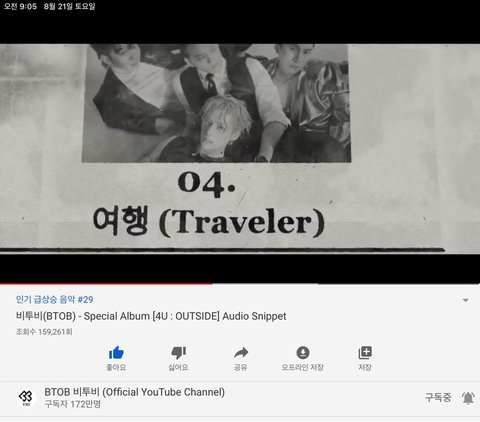This screenshot has height=422, width=480.
Task: Tap the thumbs-up like icon
Action: [x=116, y=353]
